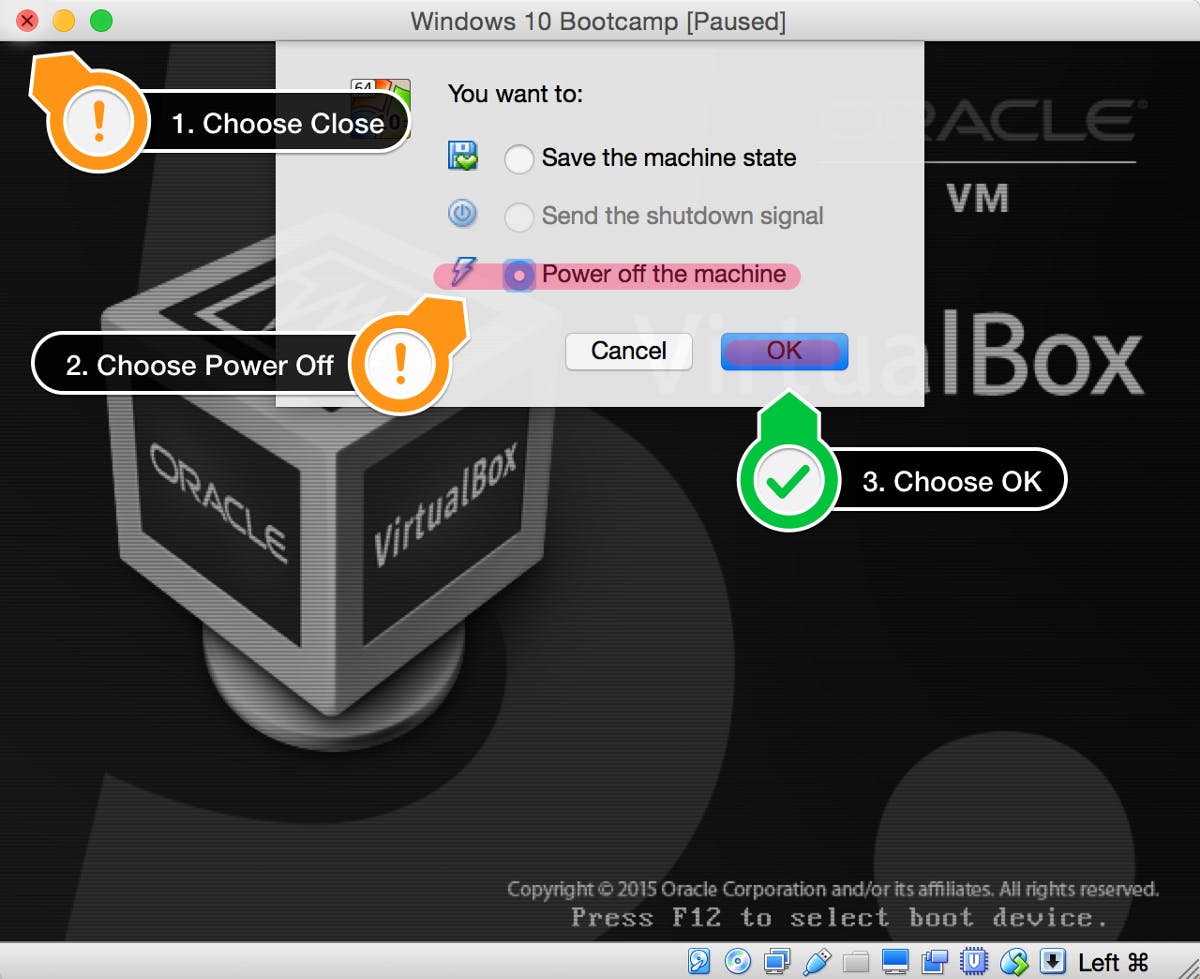Click the Left ⌘ host key label

tap(1113, 963)
